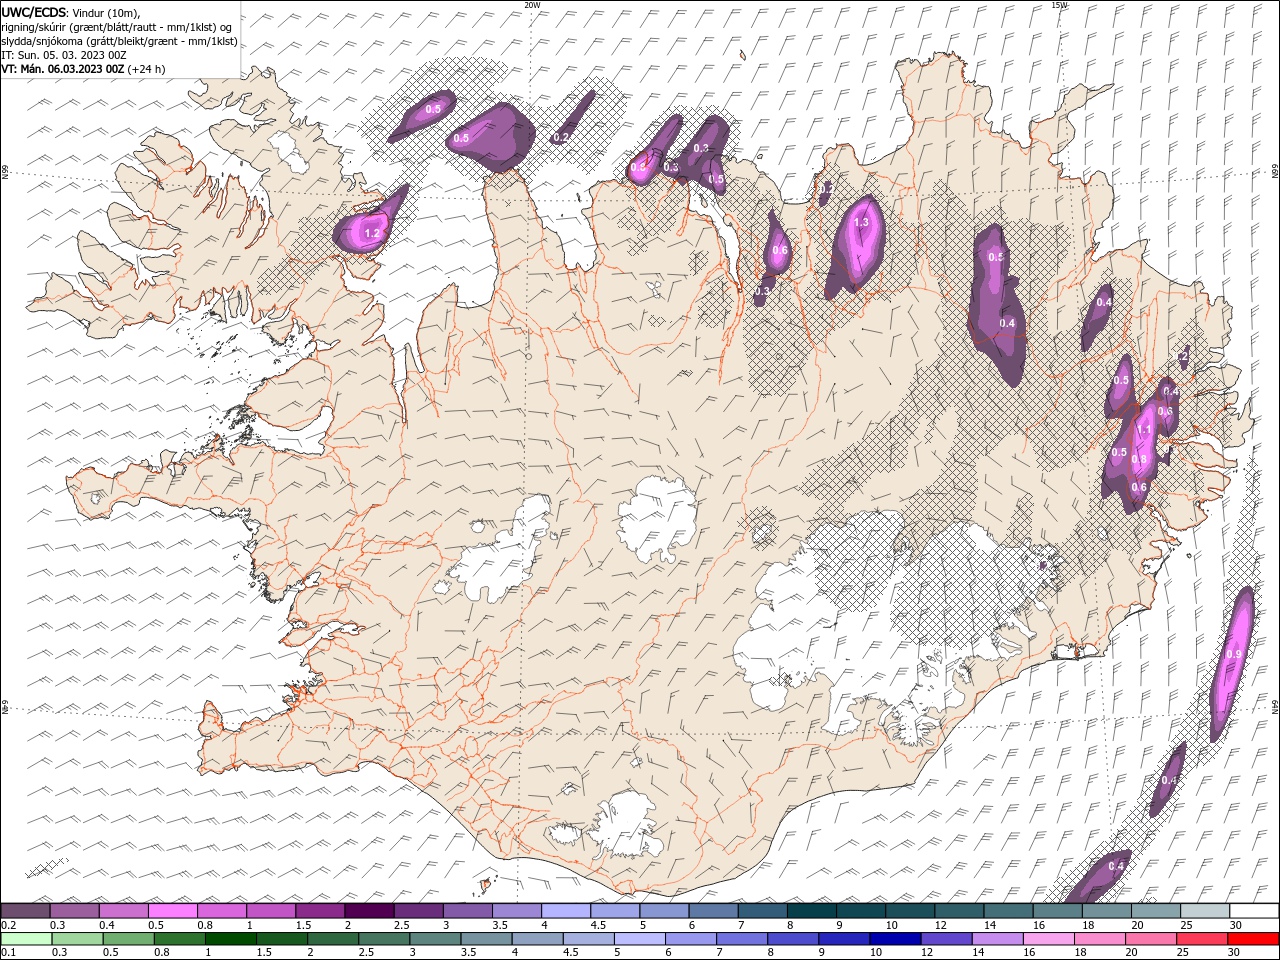Select top-row pink swatch between 0.5 and 0.8
Image resolution: width=1280 pixels, height=960 pixels.
pyautogui.click(x=172, y=911)
